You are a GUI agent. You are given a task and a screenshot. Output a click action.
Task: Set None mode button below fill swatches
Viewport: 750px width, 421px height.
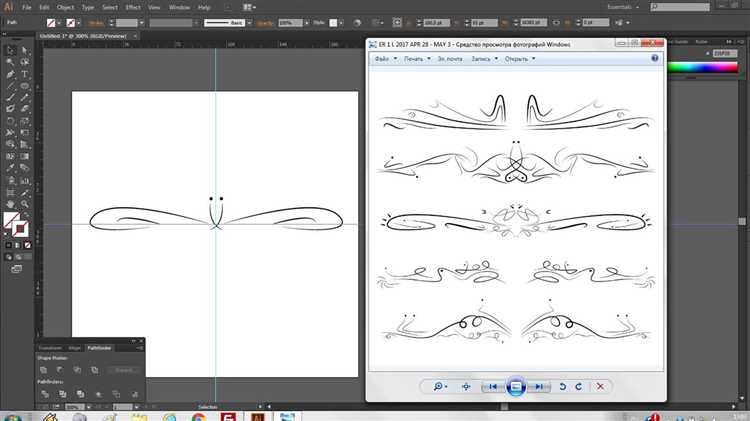pos(27,245)
